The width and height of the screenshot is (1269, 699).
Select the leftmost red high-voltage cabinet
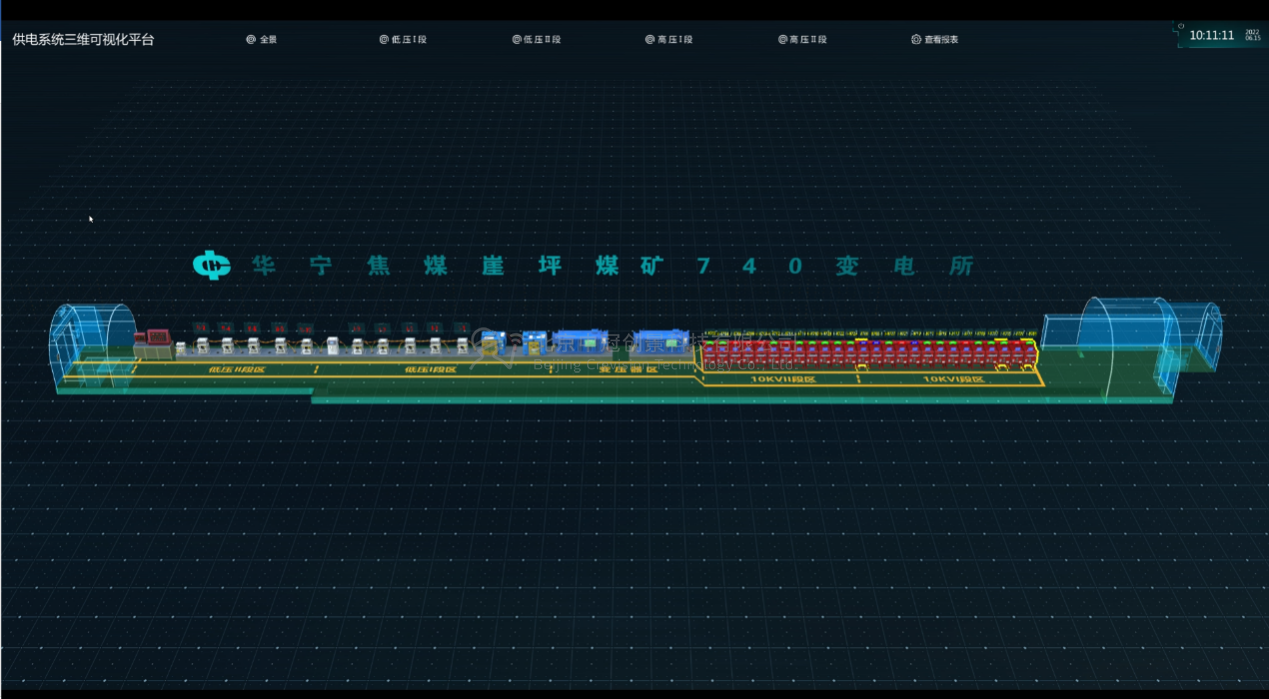(x=710, y=354)
